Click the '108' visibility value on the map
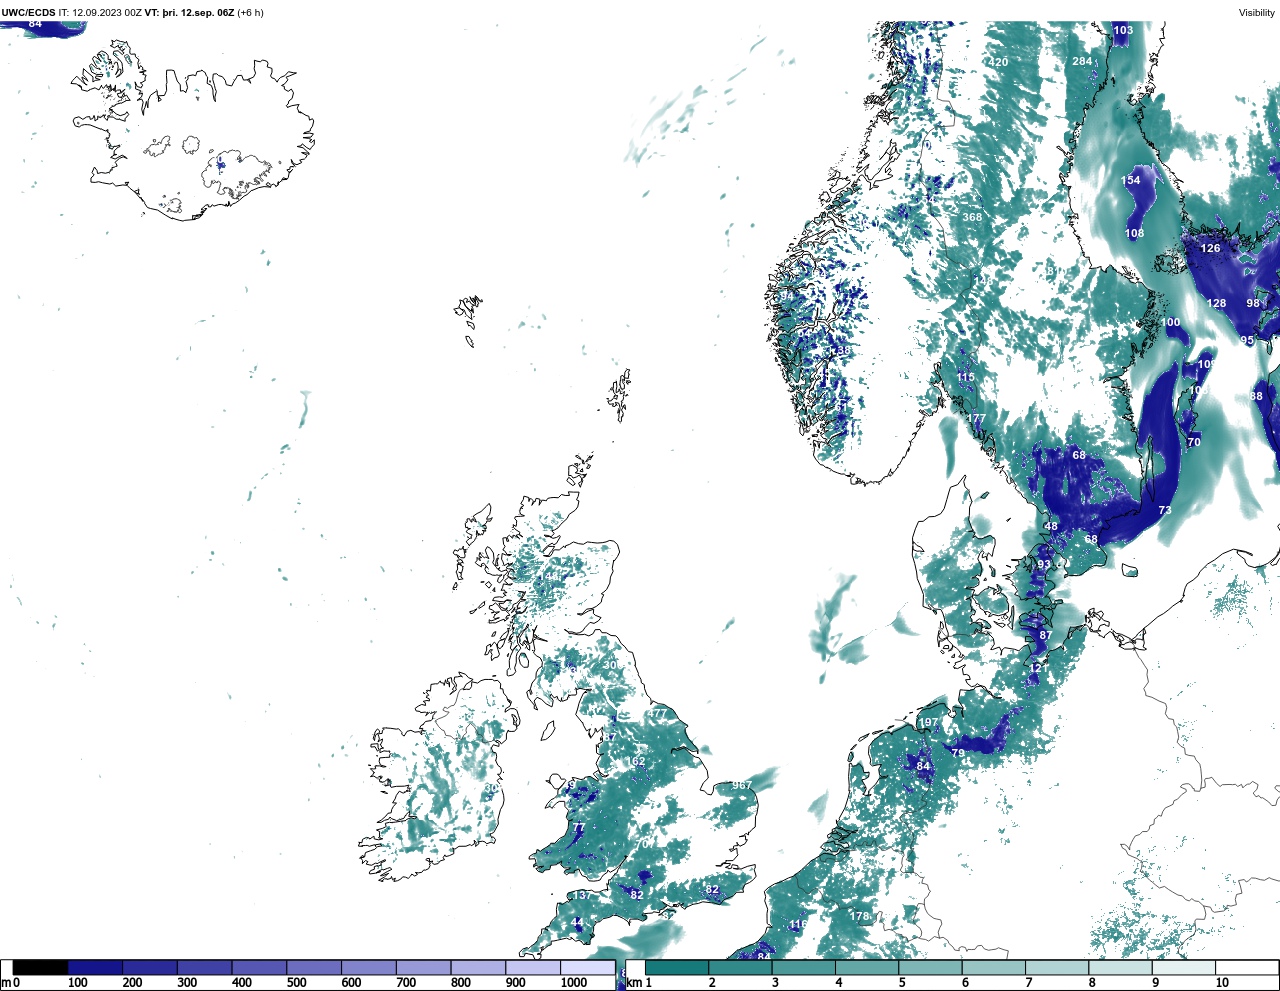Image resolution: width=1280 pixels, height=991 pixels. pos(1134,234)
